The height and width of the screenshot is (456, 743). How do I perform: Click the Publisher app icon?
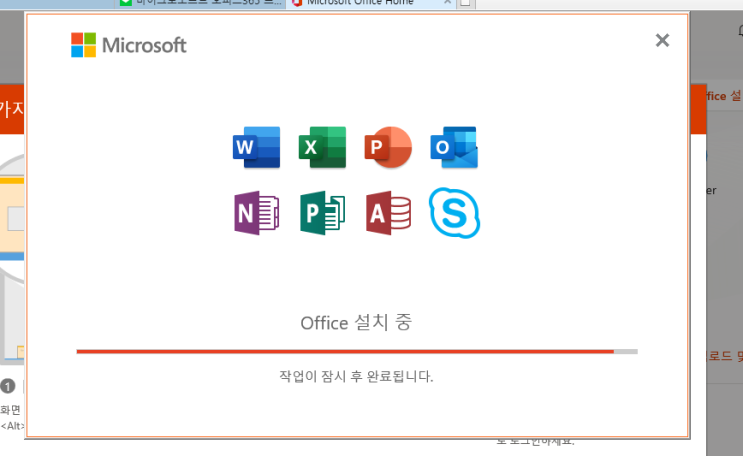click(322, 213)
